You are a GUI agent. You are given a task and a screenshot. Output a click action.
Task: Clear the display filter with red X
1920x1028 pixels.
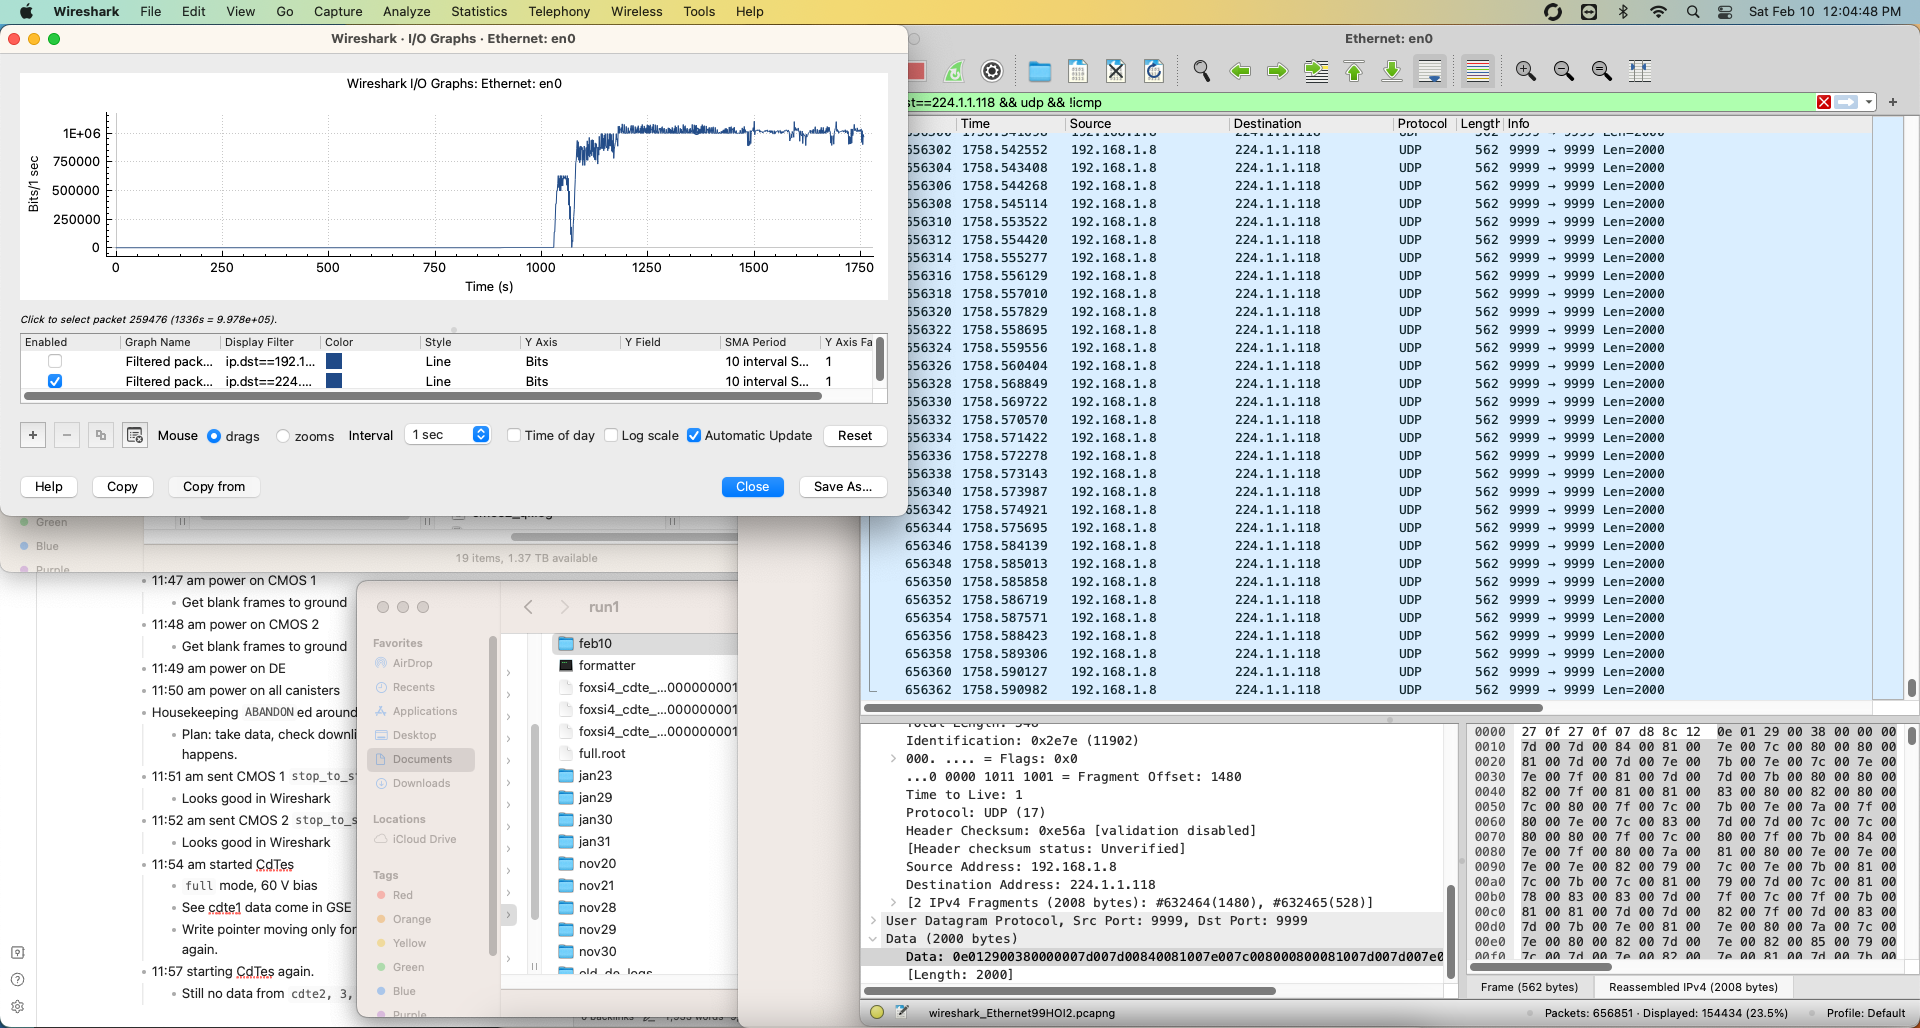(x=1824, y=102)
